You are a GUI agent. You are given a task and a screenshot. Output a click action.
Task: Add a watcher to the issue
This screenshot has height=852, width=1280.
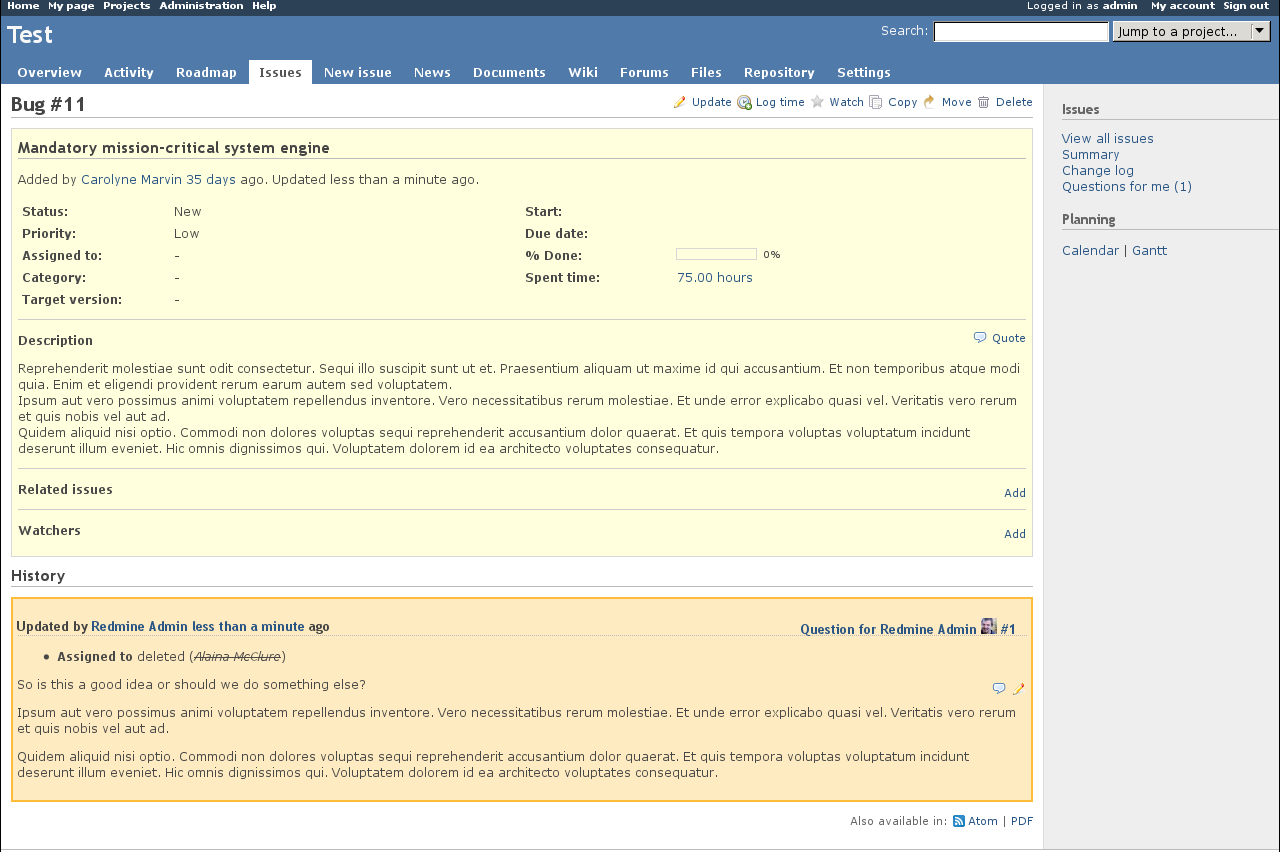click(1014, 534)
